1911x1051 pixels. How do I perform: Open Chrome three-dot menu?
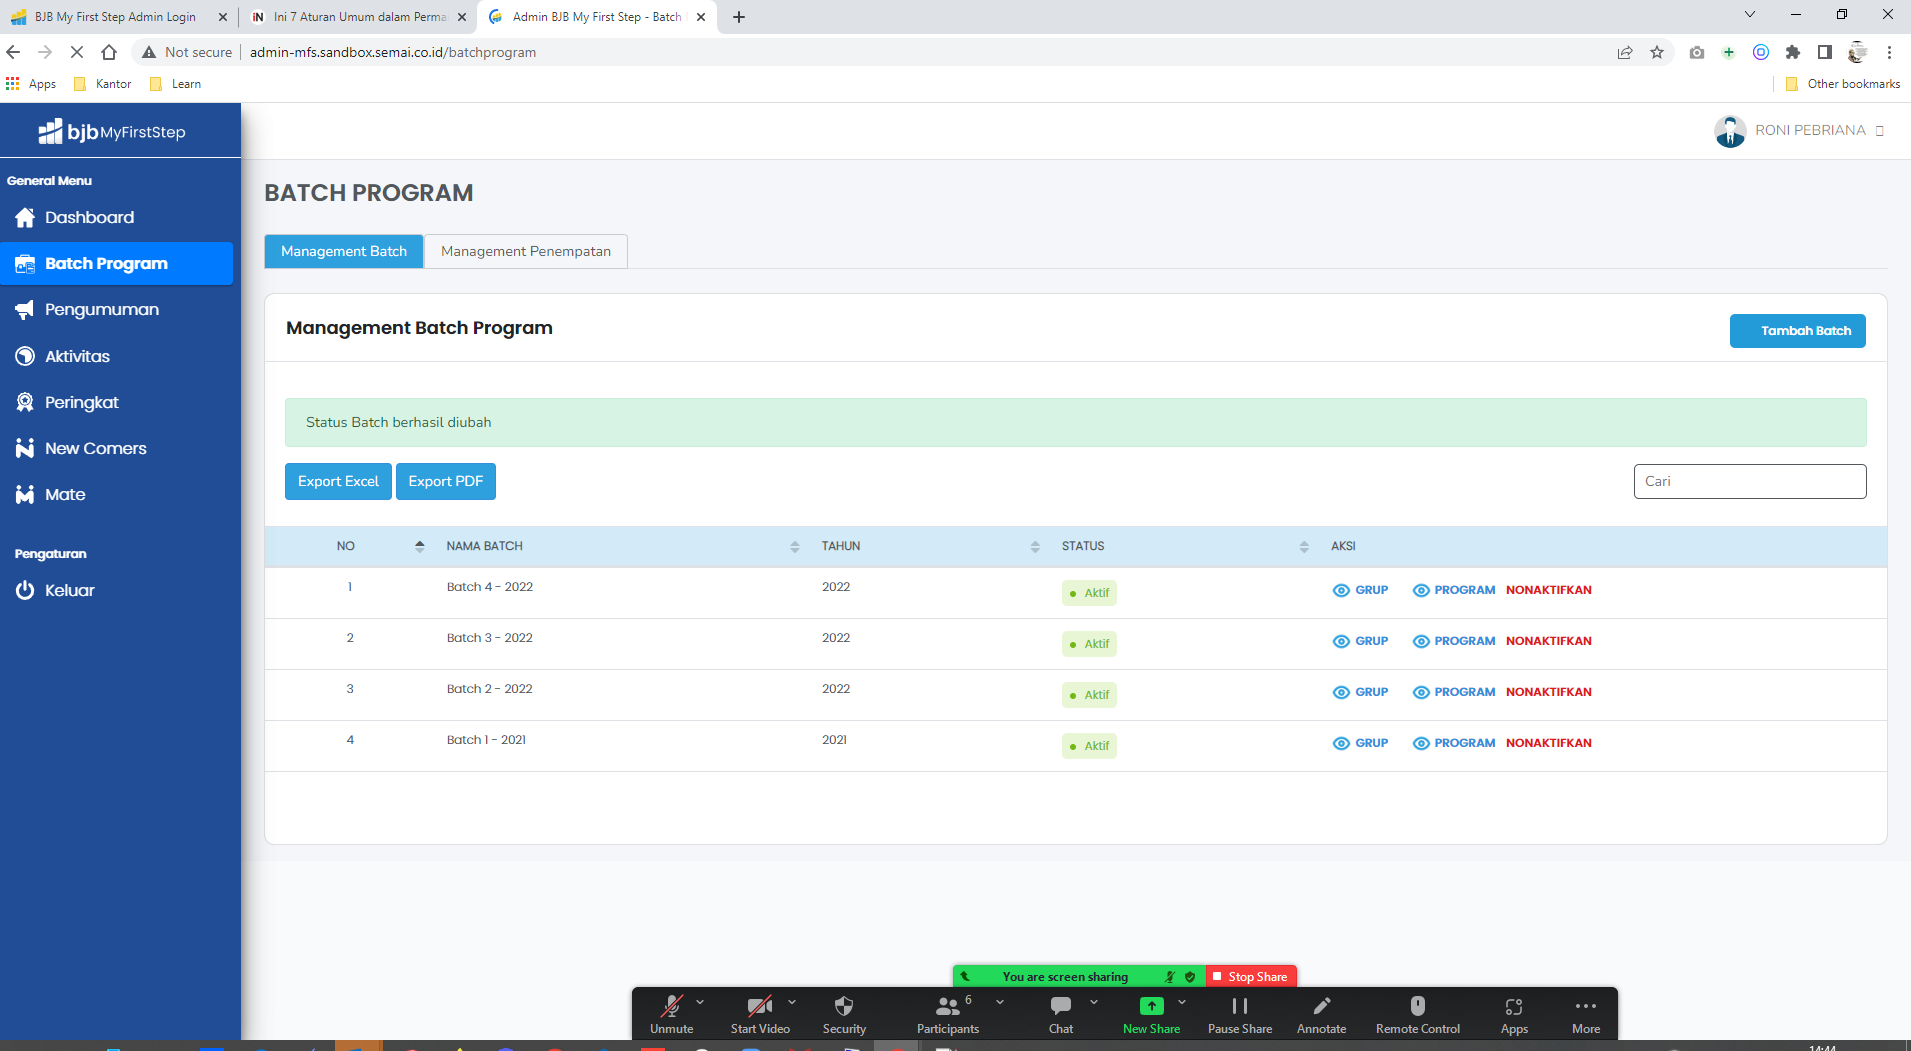1889,52
